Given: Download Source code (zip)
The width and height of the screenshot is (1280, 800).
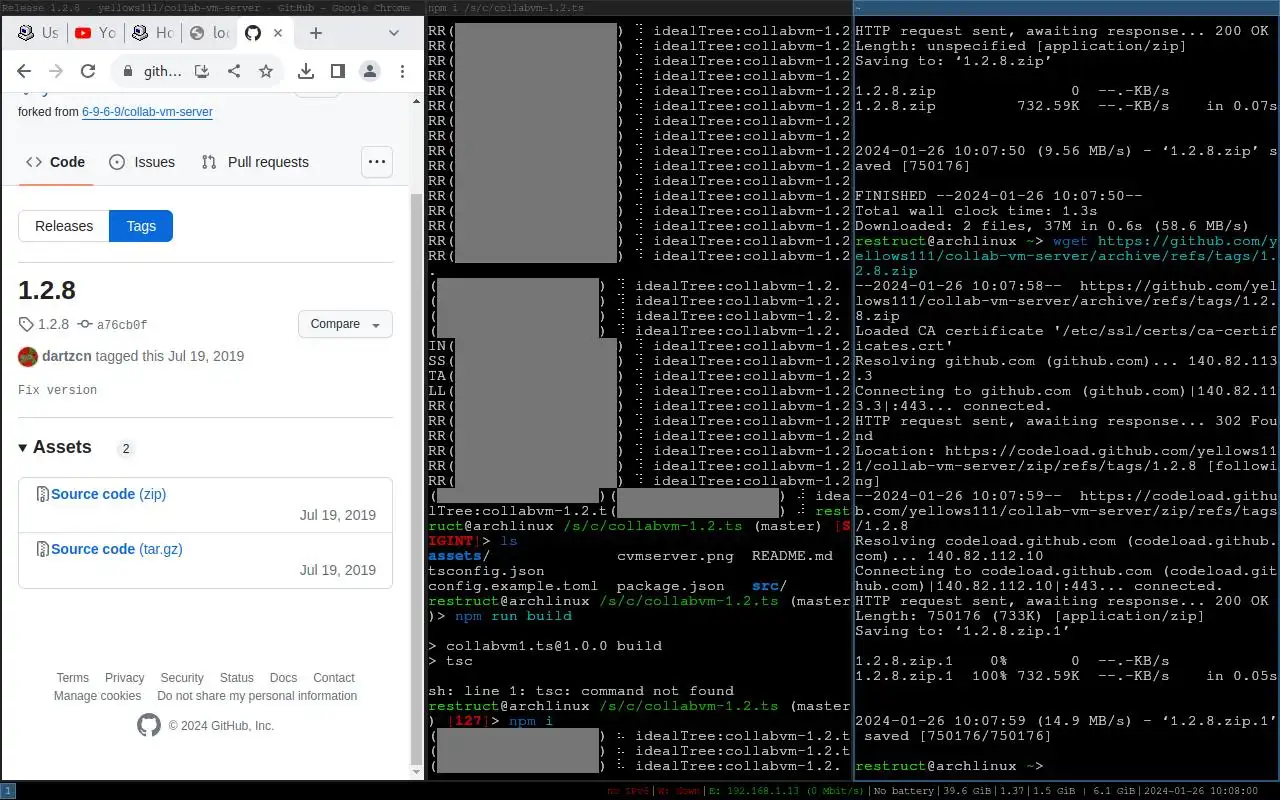Looking at the screenshot, I should click(109, 494).
